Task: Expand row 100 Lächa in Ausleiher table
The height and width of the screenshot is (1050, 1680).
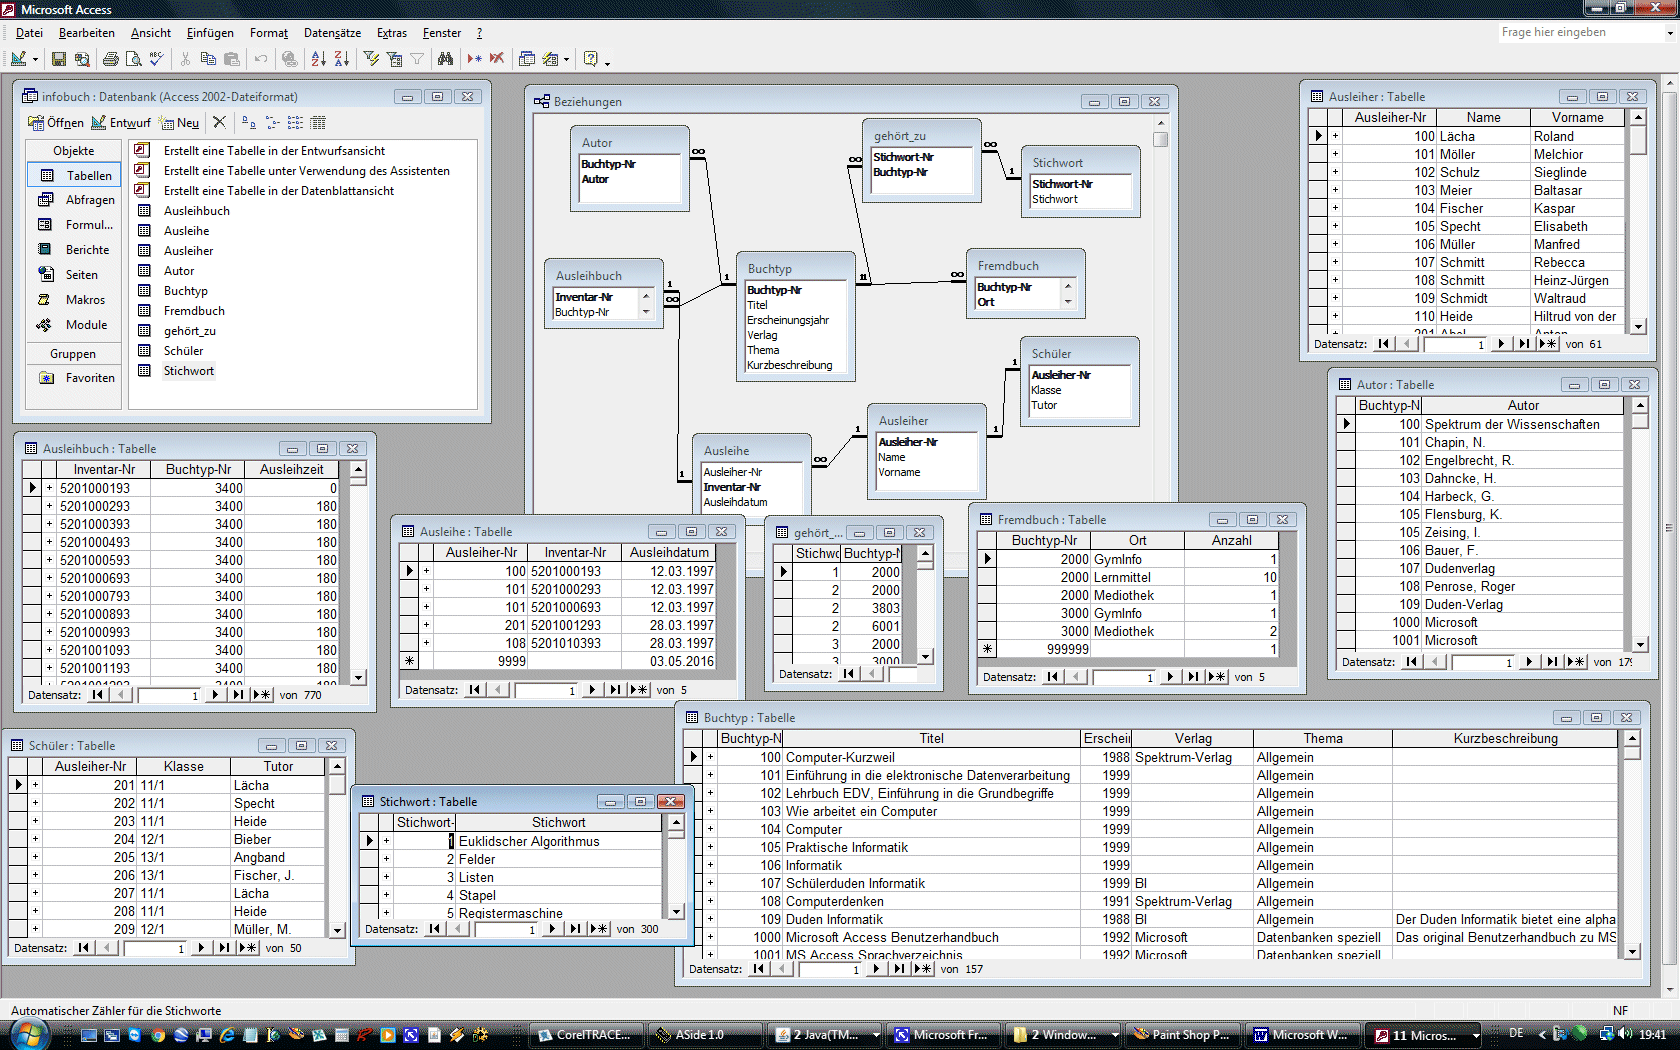Action: point(1335,136)
